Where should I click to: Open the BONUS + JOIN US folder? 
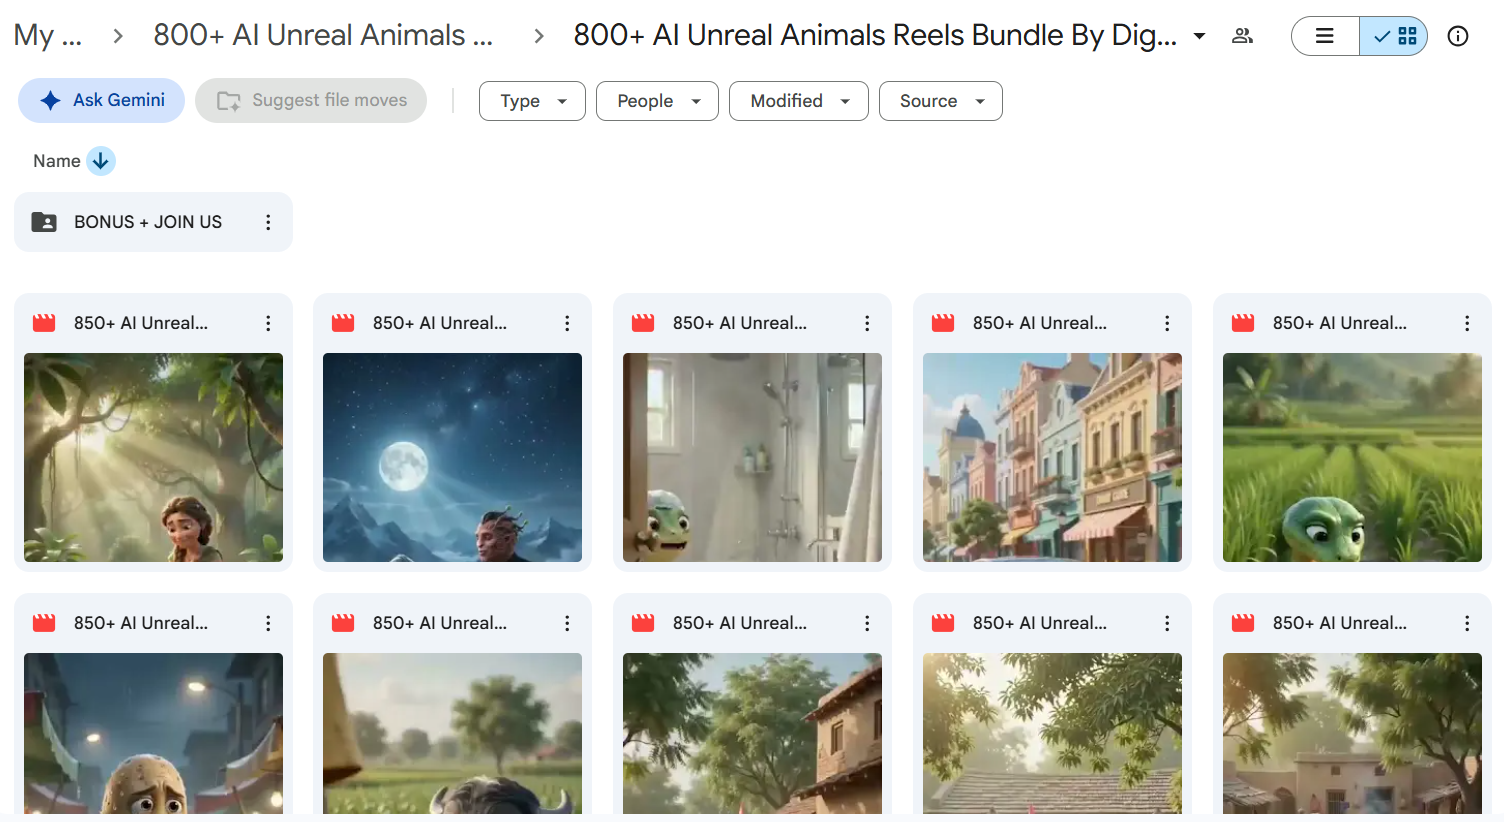[153, 222]
